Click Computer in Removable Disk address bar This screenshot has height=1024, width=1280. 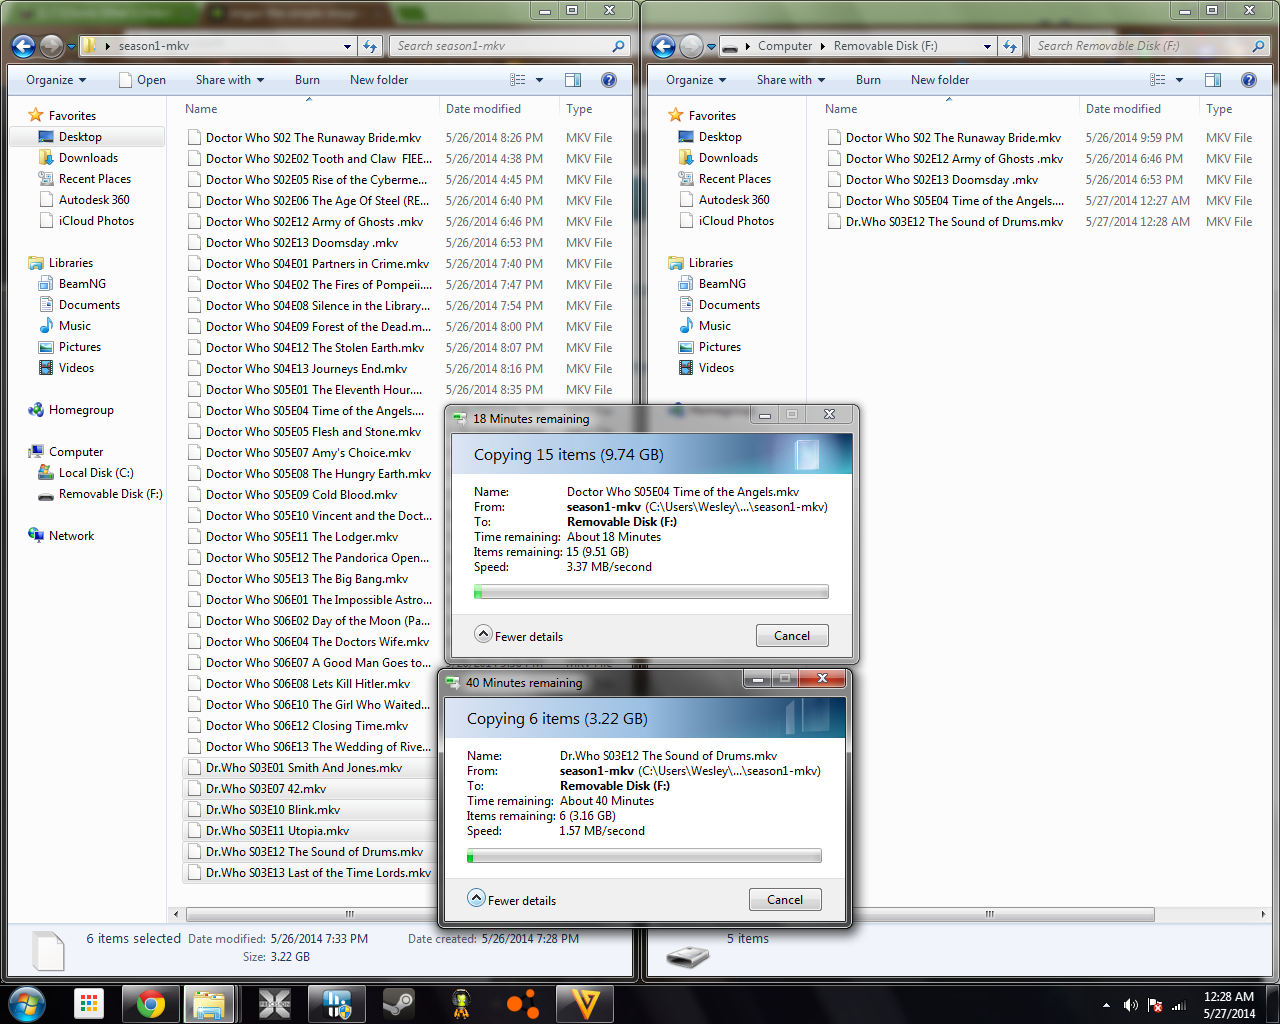pos(785,46)
